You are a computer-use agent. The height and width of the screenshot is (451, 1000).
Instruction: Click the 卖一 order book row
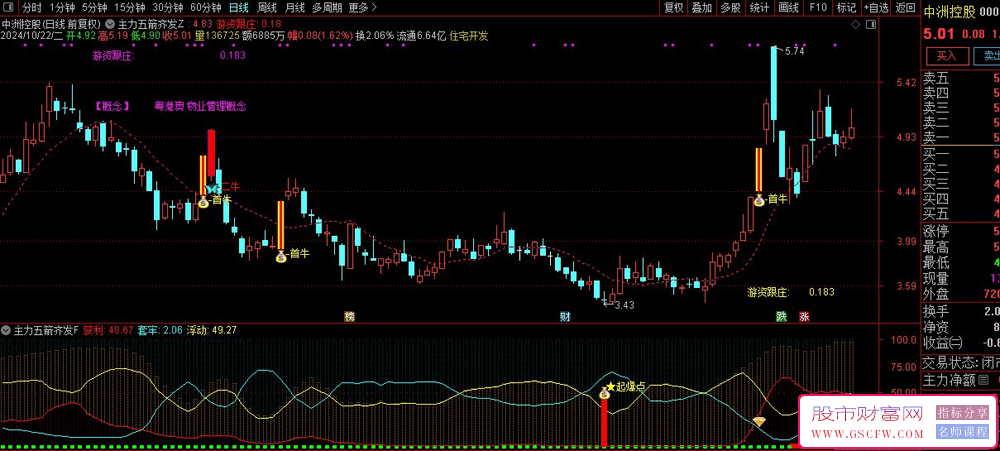pyautogui.click(x=961, y=137)
